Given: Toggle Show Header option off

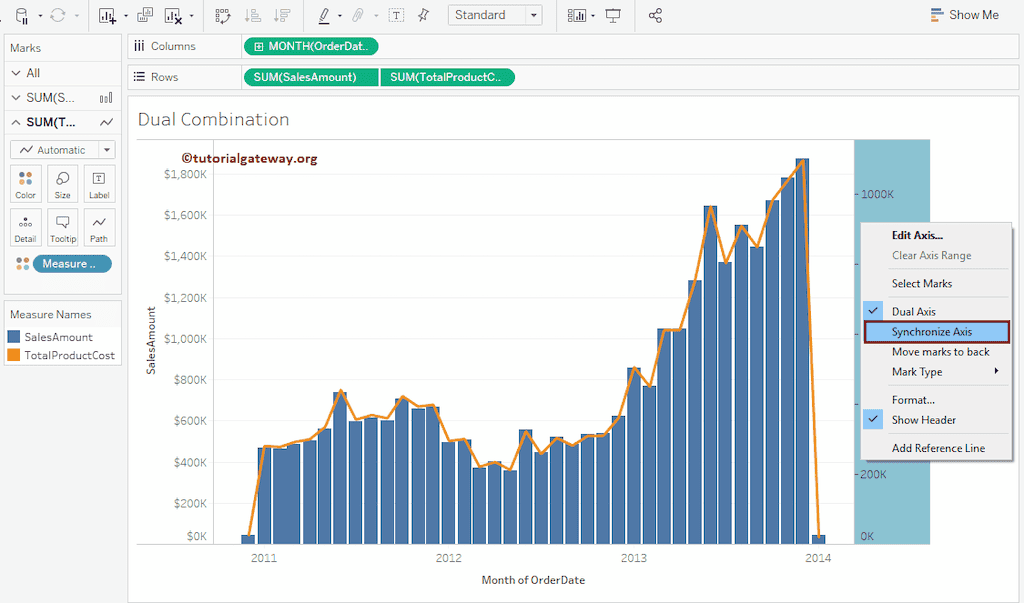Looking at the screenshot, I should coord(923,420).
